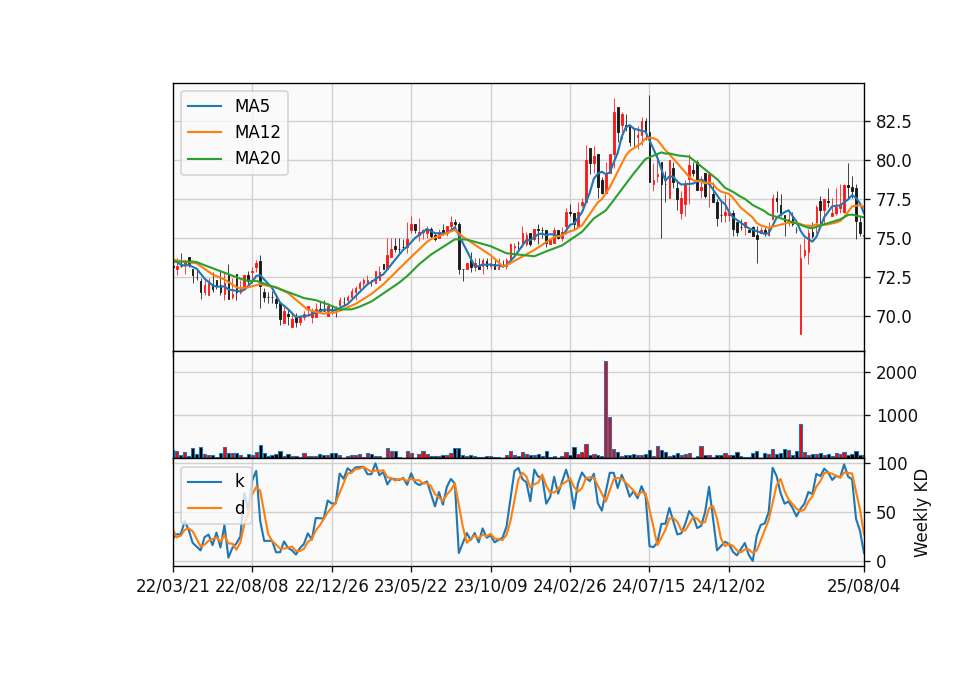960x690 pixels.
Task: Click the 70.0 price axis label
Action: point(894,317)
